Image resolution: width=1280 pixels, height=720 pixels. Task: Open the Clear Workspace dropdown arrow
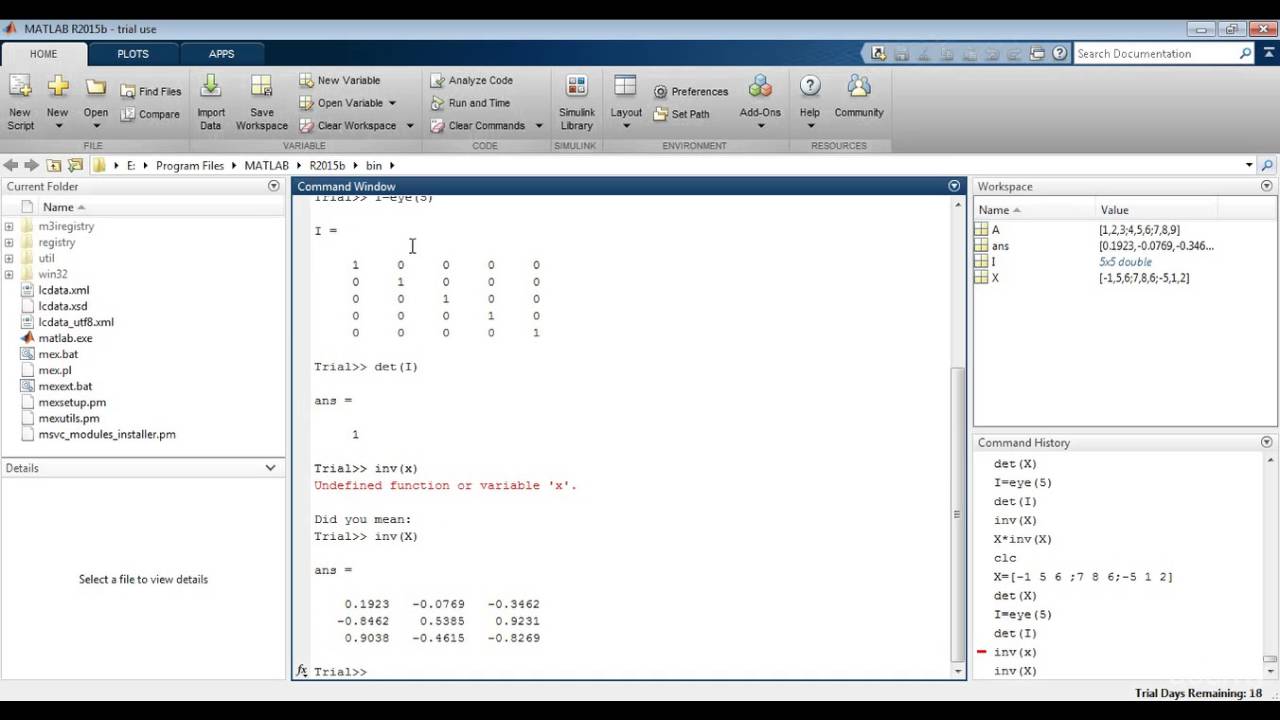coord(409,126)
